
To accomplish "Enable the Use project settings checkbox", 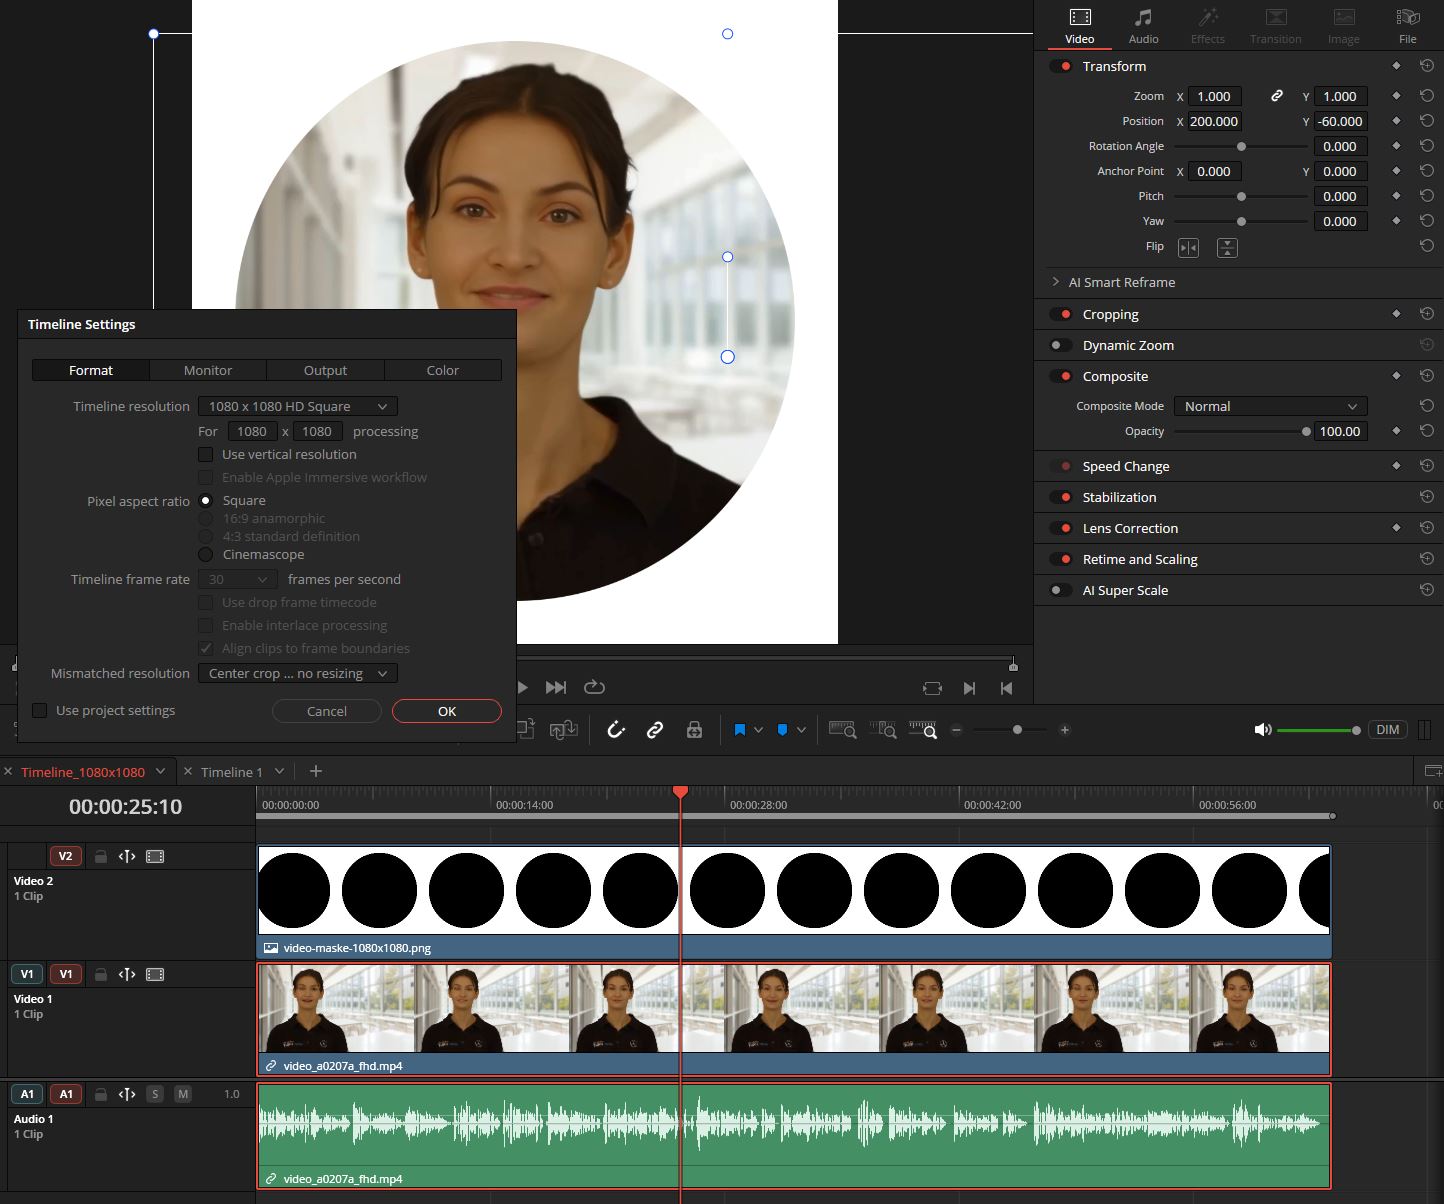I will coord(40,710).
